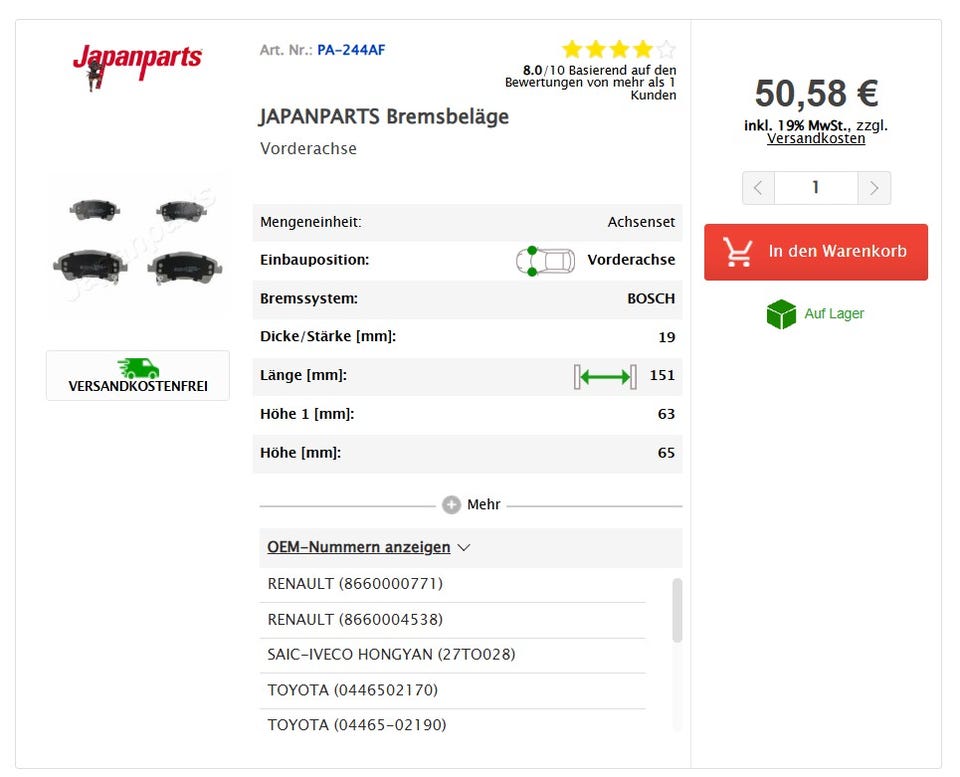Click the VERSANDKOSTENFREI badge
The image size is (960, 777).
pos(138,376)
